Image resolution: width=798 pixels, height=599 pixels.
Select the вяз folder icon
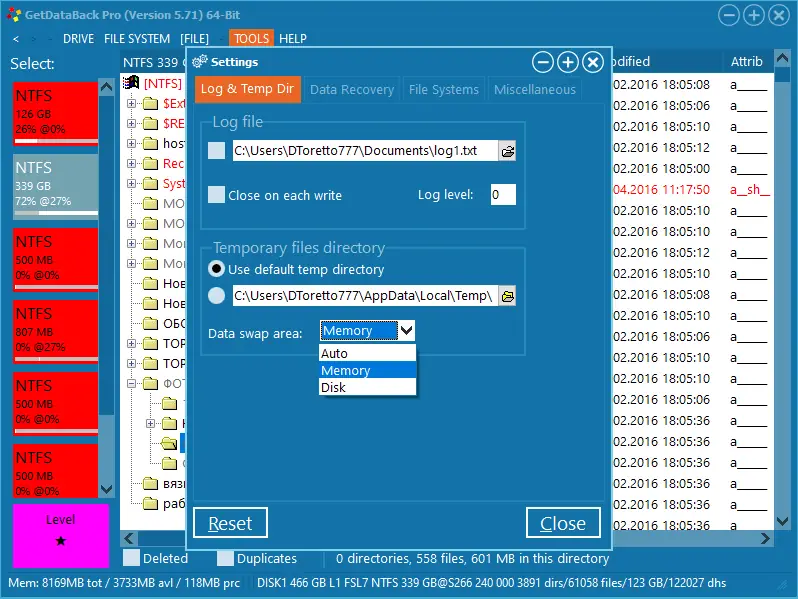pos(150,483)
